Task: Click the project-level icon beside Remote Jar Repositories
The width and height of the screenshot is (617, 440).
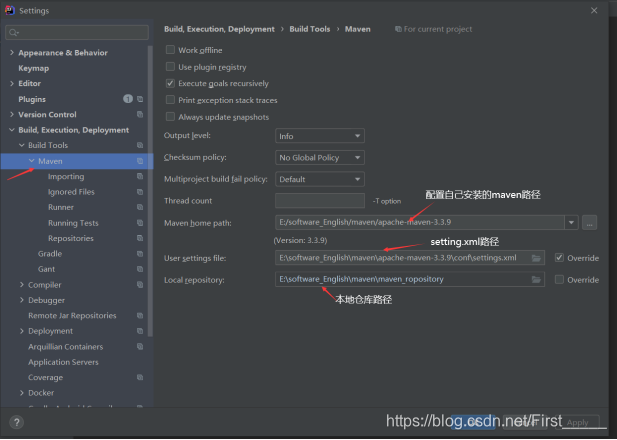Action: [x=140, y=316]
